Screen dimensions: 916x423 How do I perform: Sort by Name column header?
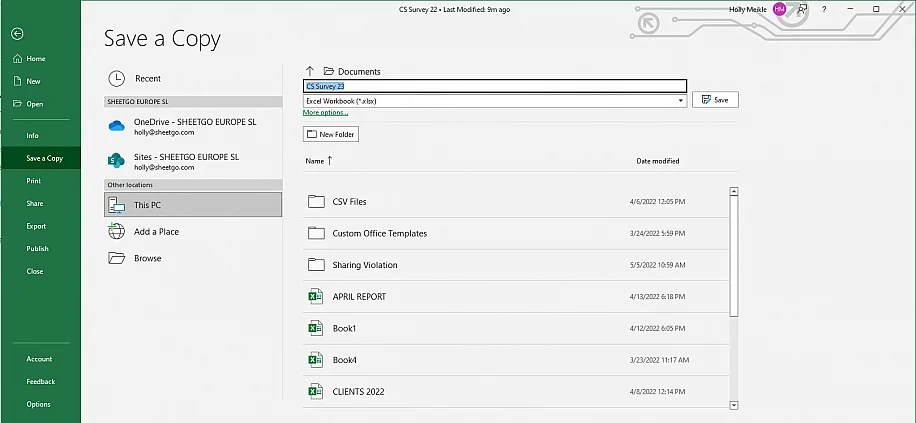pyautogui.click(x=319, y=161)
